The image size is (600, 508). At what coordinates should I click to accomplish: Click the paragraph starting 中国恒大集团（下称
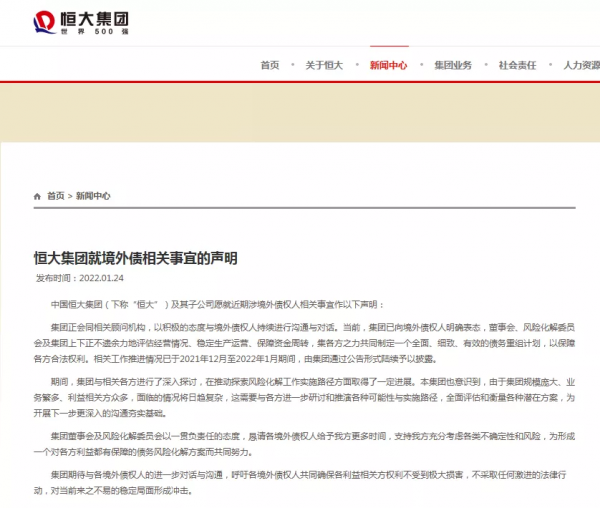[217, 304]
